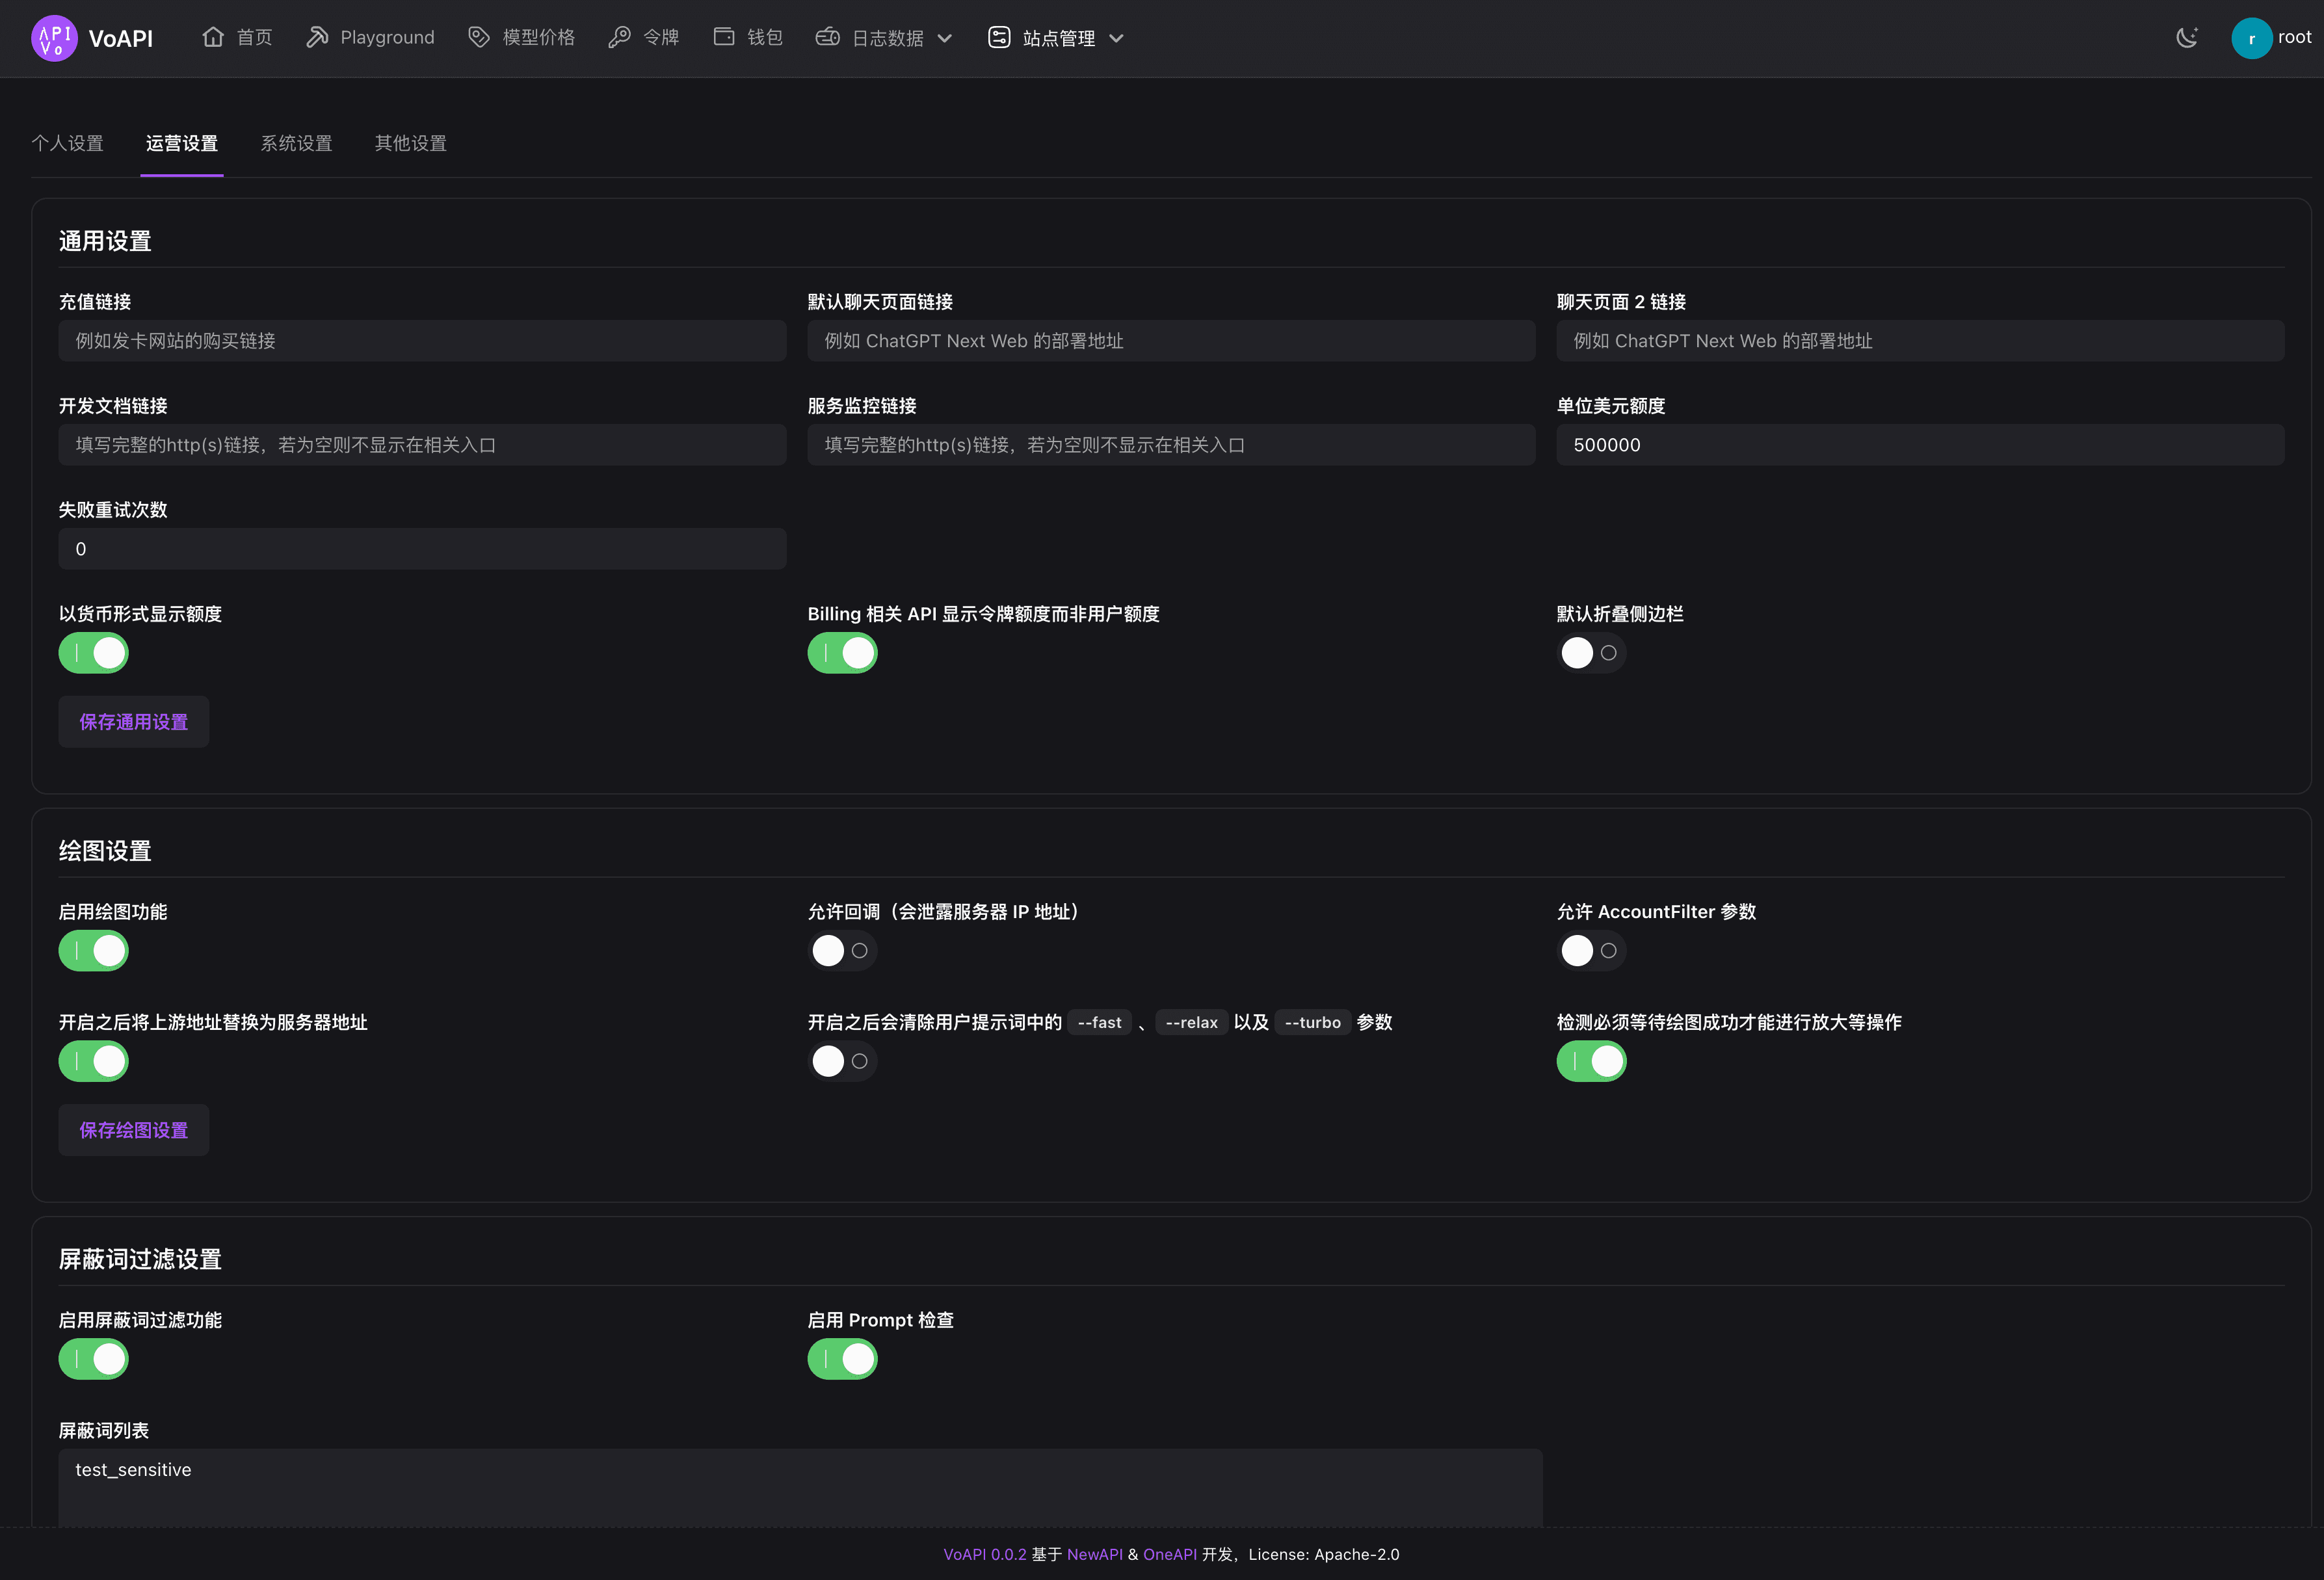Disable 启用 Prompt 检查 switch

pos(843,1359)
